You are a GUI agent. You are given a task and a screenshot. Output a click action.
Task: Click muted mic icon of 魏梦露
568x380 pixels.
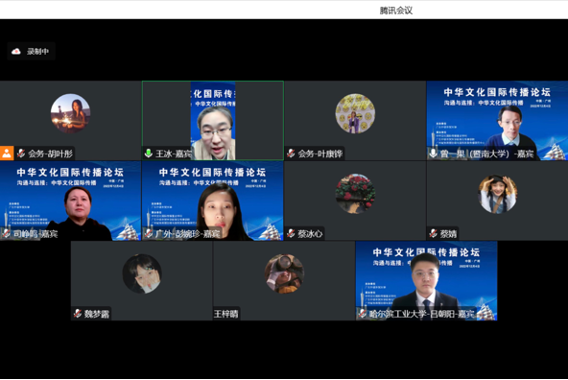(78, 314)
